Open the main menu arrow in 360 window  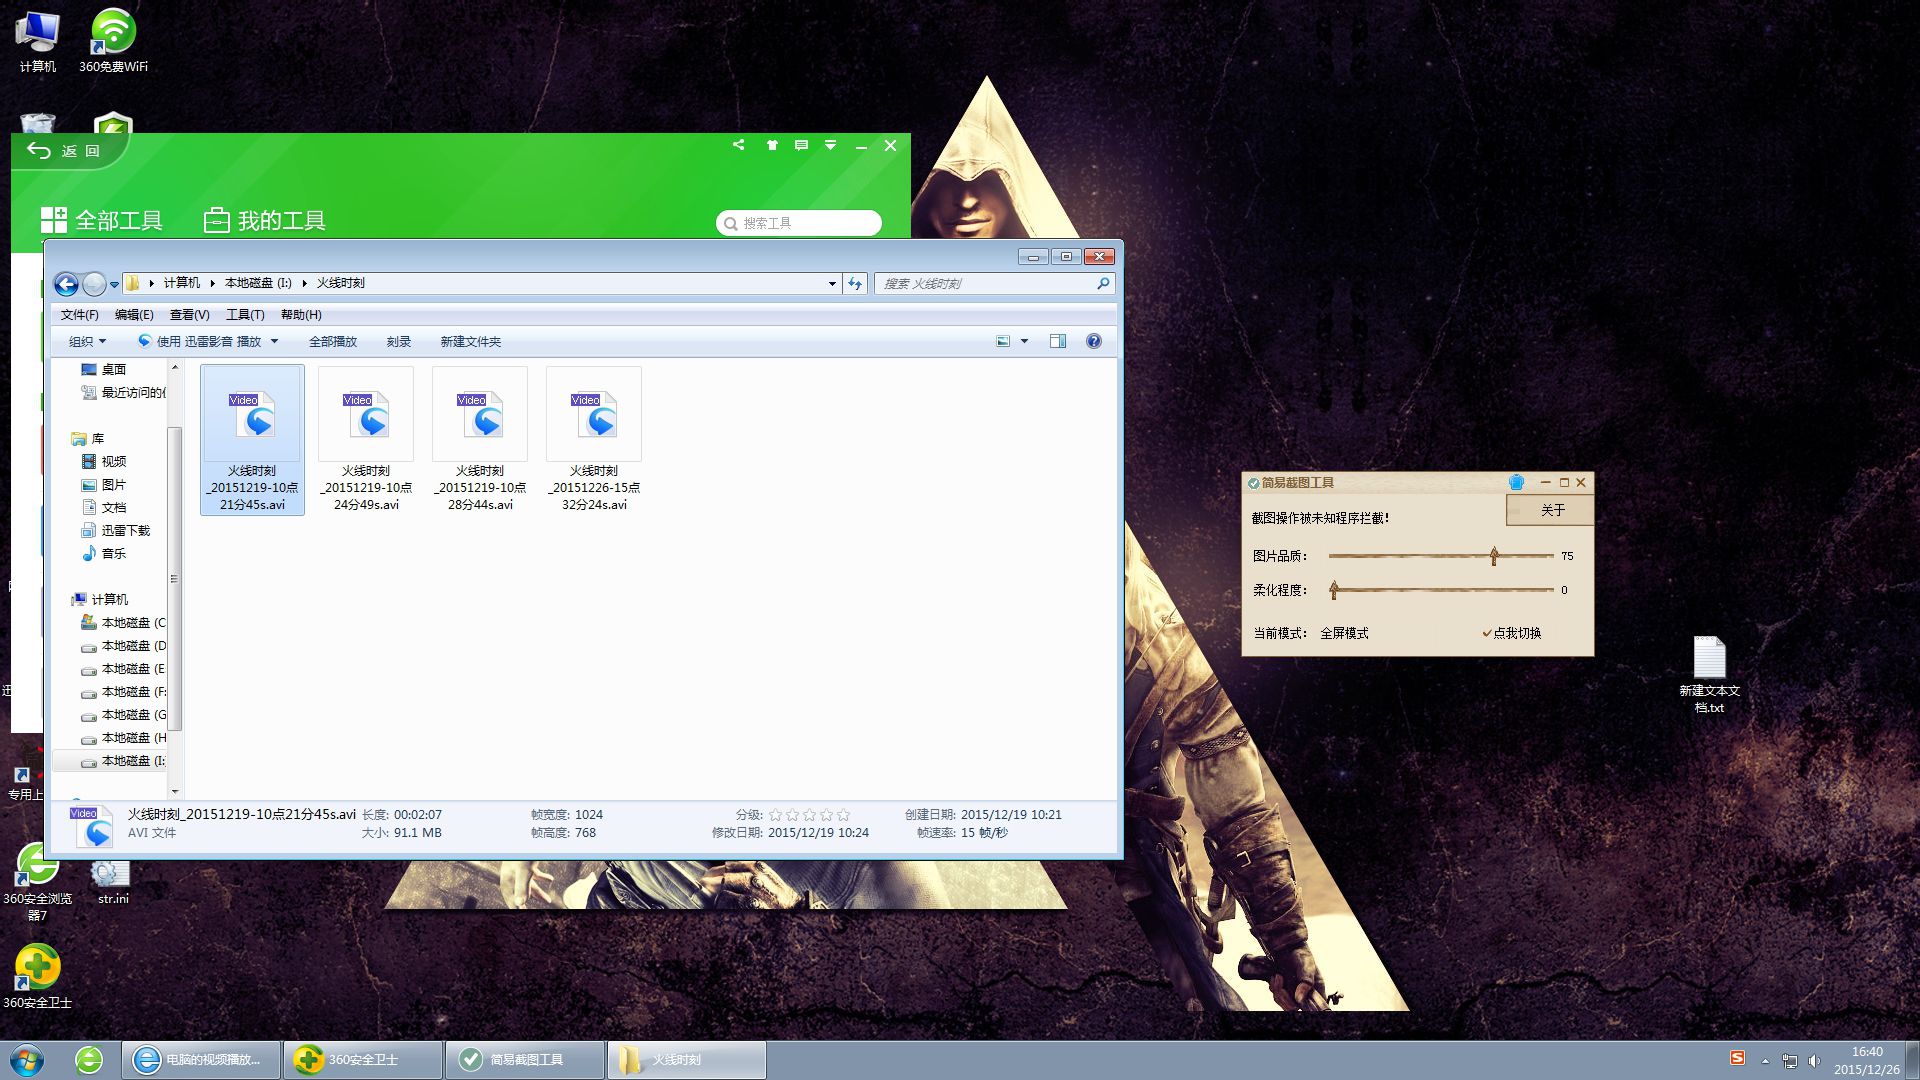(830, 145)
